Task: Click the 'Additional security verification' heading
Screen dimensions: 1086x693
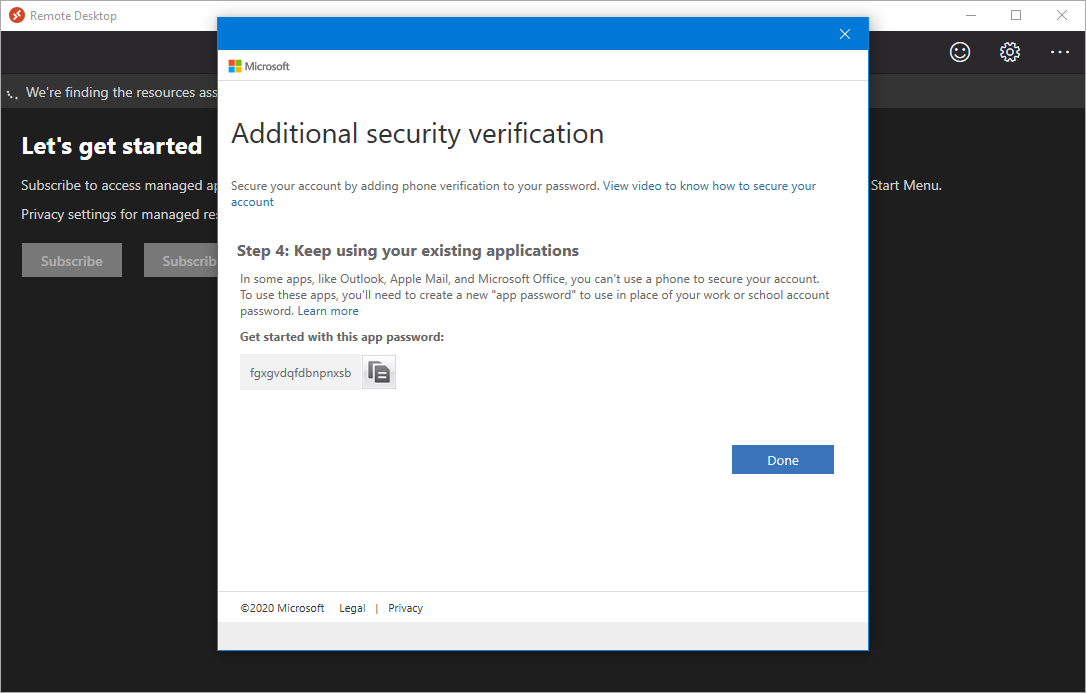Action: (x=418, y=134)
